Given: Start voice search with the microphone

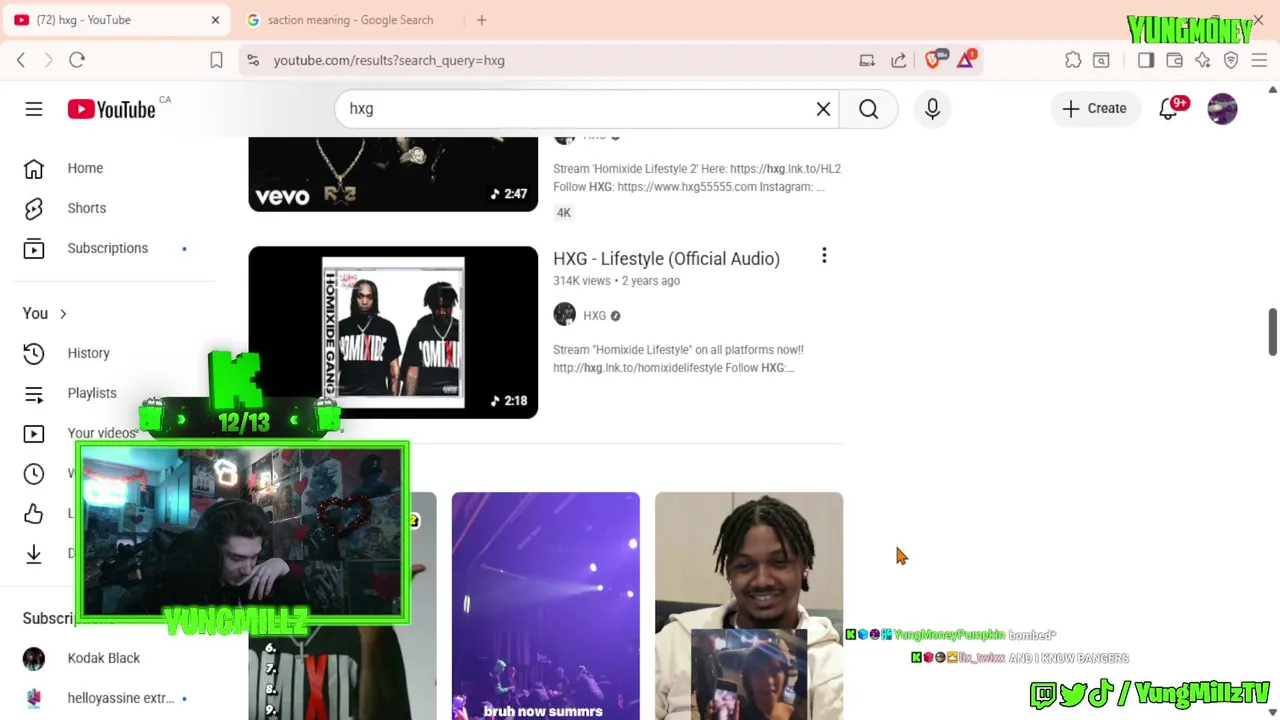Looking at the screenshot, I should coord(932,109).
